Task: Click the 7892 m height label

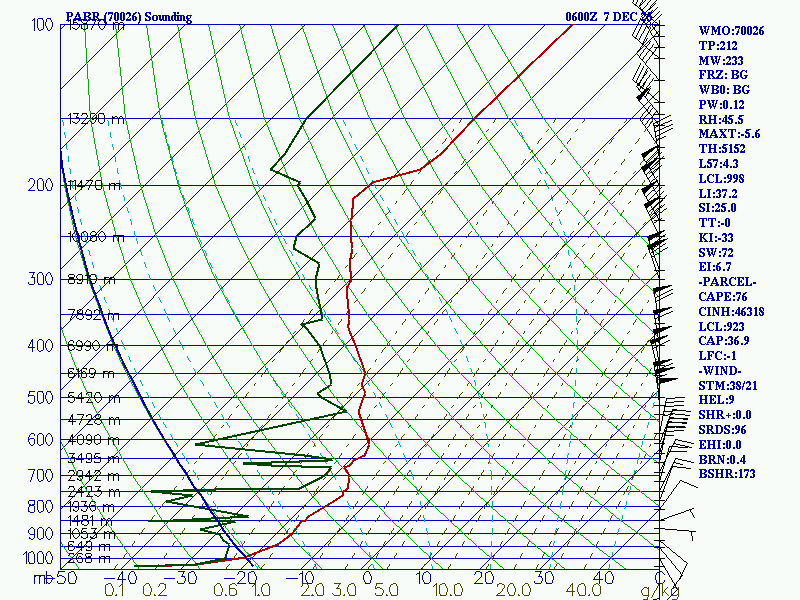Action: (x=93, y=315)
